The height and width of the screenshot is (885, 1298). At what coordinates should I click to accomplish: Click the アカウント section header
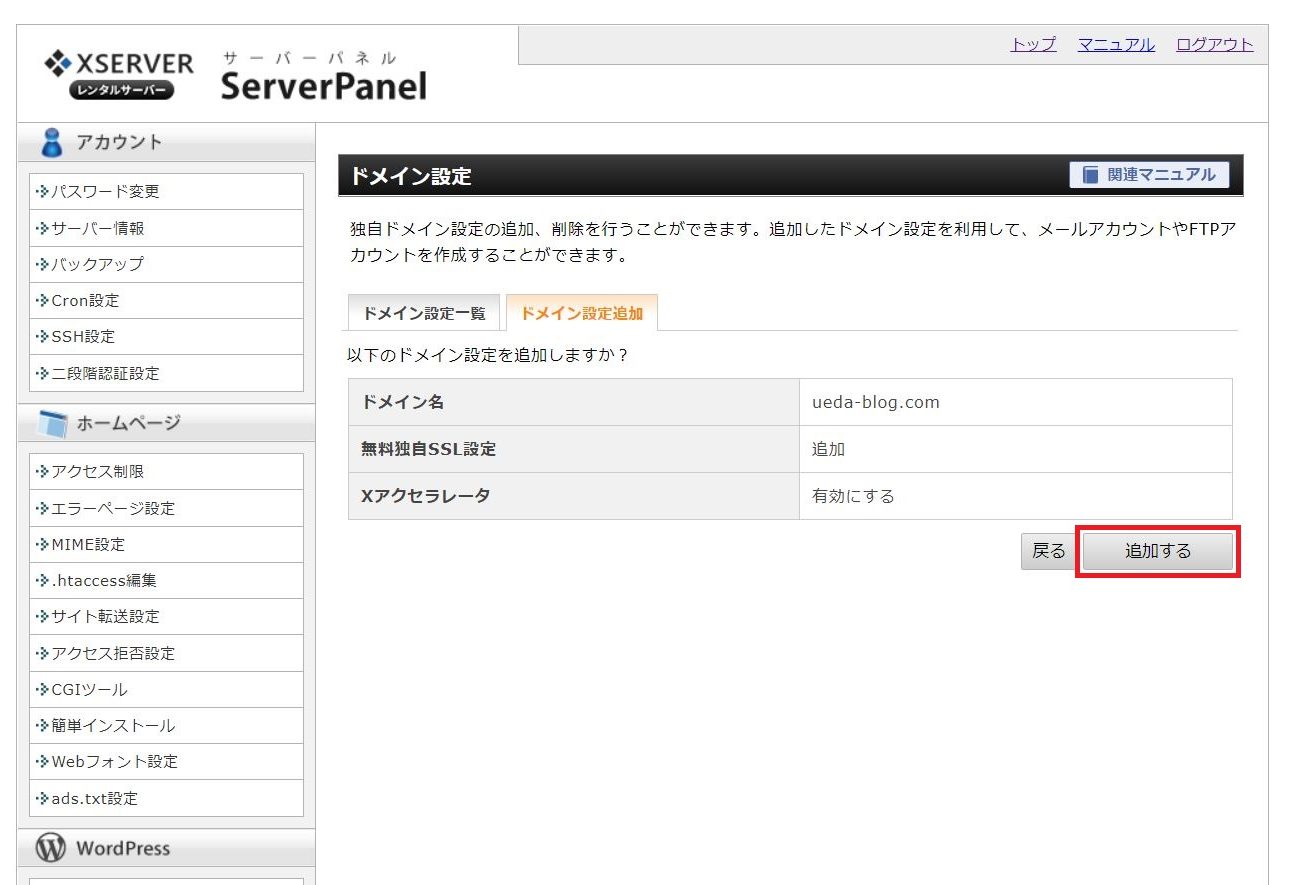[166, 142]
